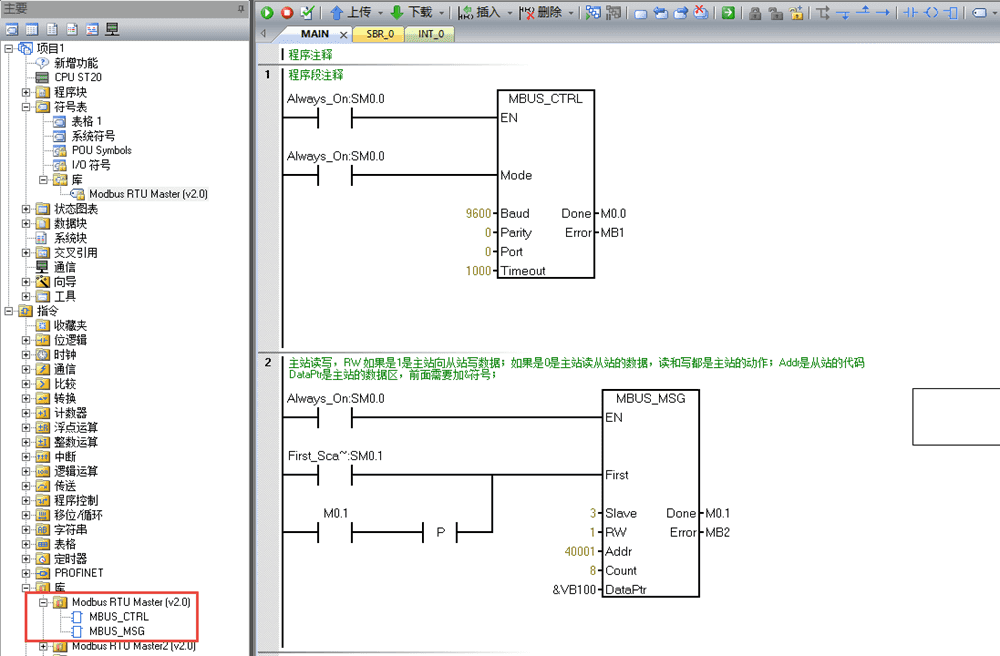Click the compile icon with green checkmark
Screen dimensions: 1000x656
[306, 13]
